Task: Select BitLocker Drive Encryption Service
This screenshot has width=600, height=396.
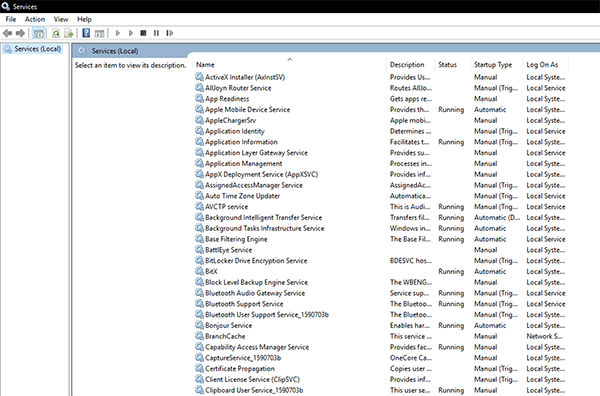Action: point(256,261)
